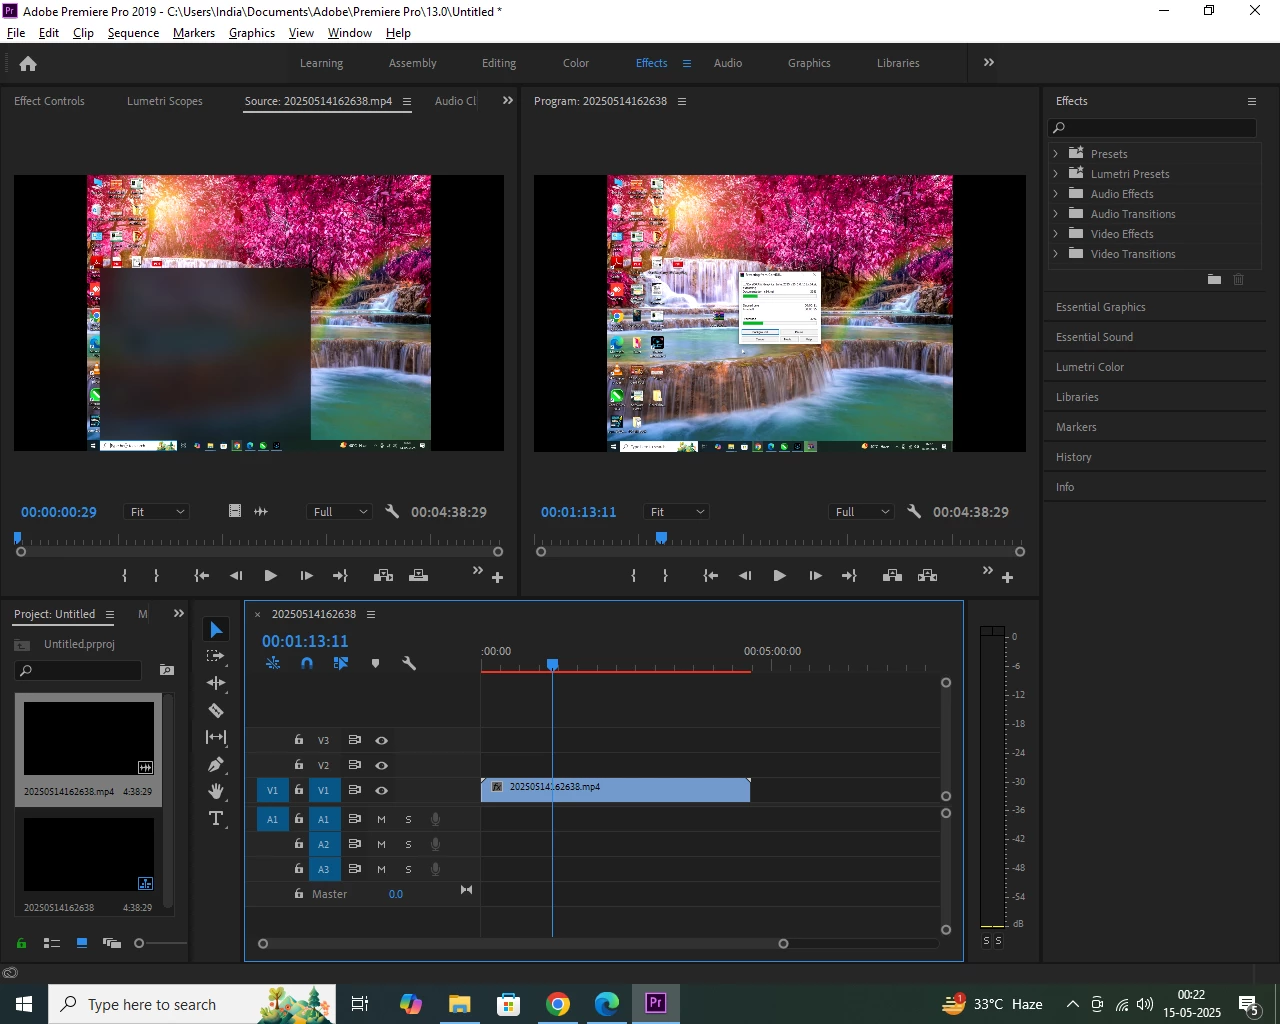Select the Slip tool

(x=216, y=737)
